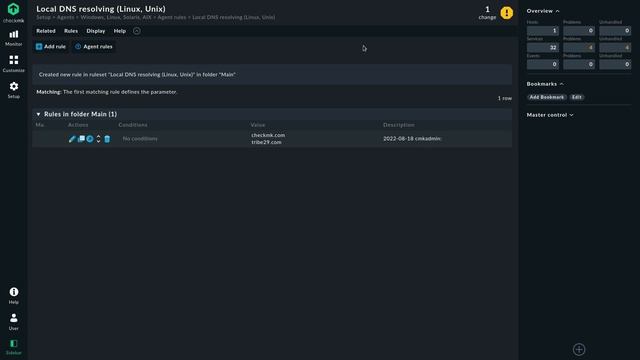The image size is (640, 360).
Task: Click the Description column header
Action: tap(399, 125)
